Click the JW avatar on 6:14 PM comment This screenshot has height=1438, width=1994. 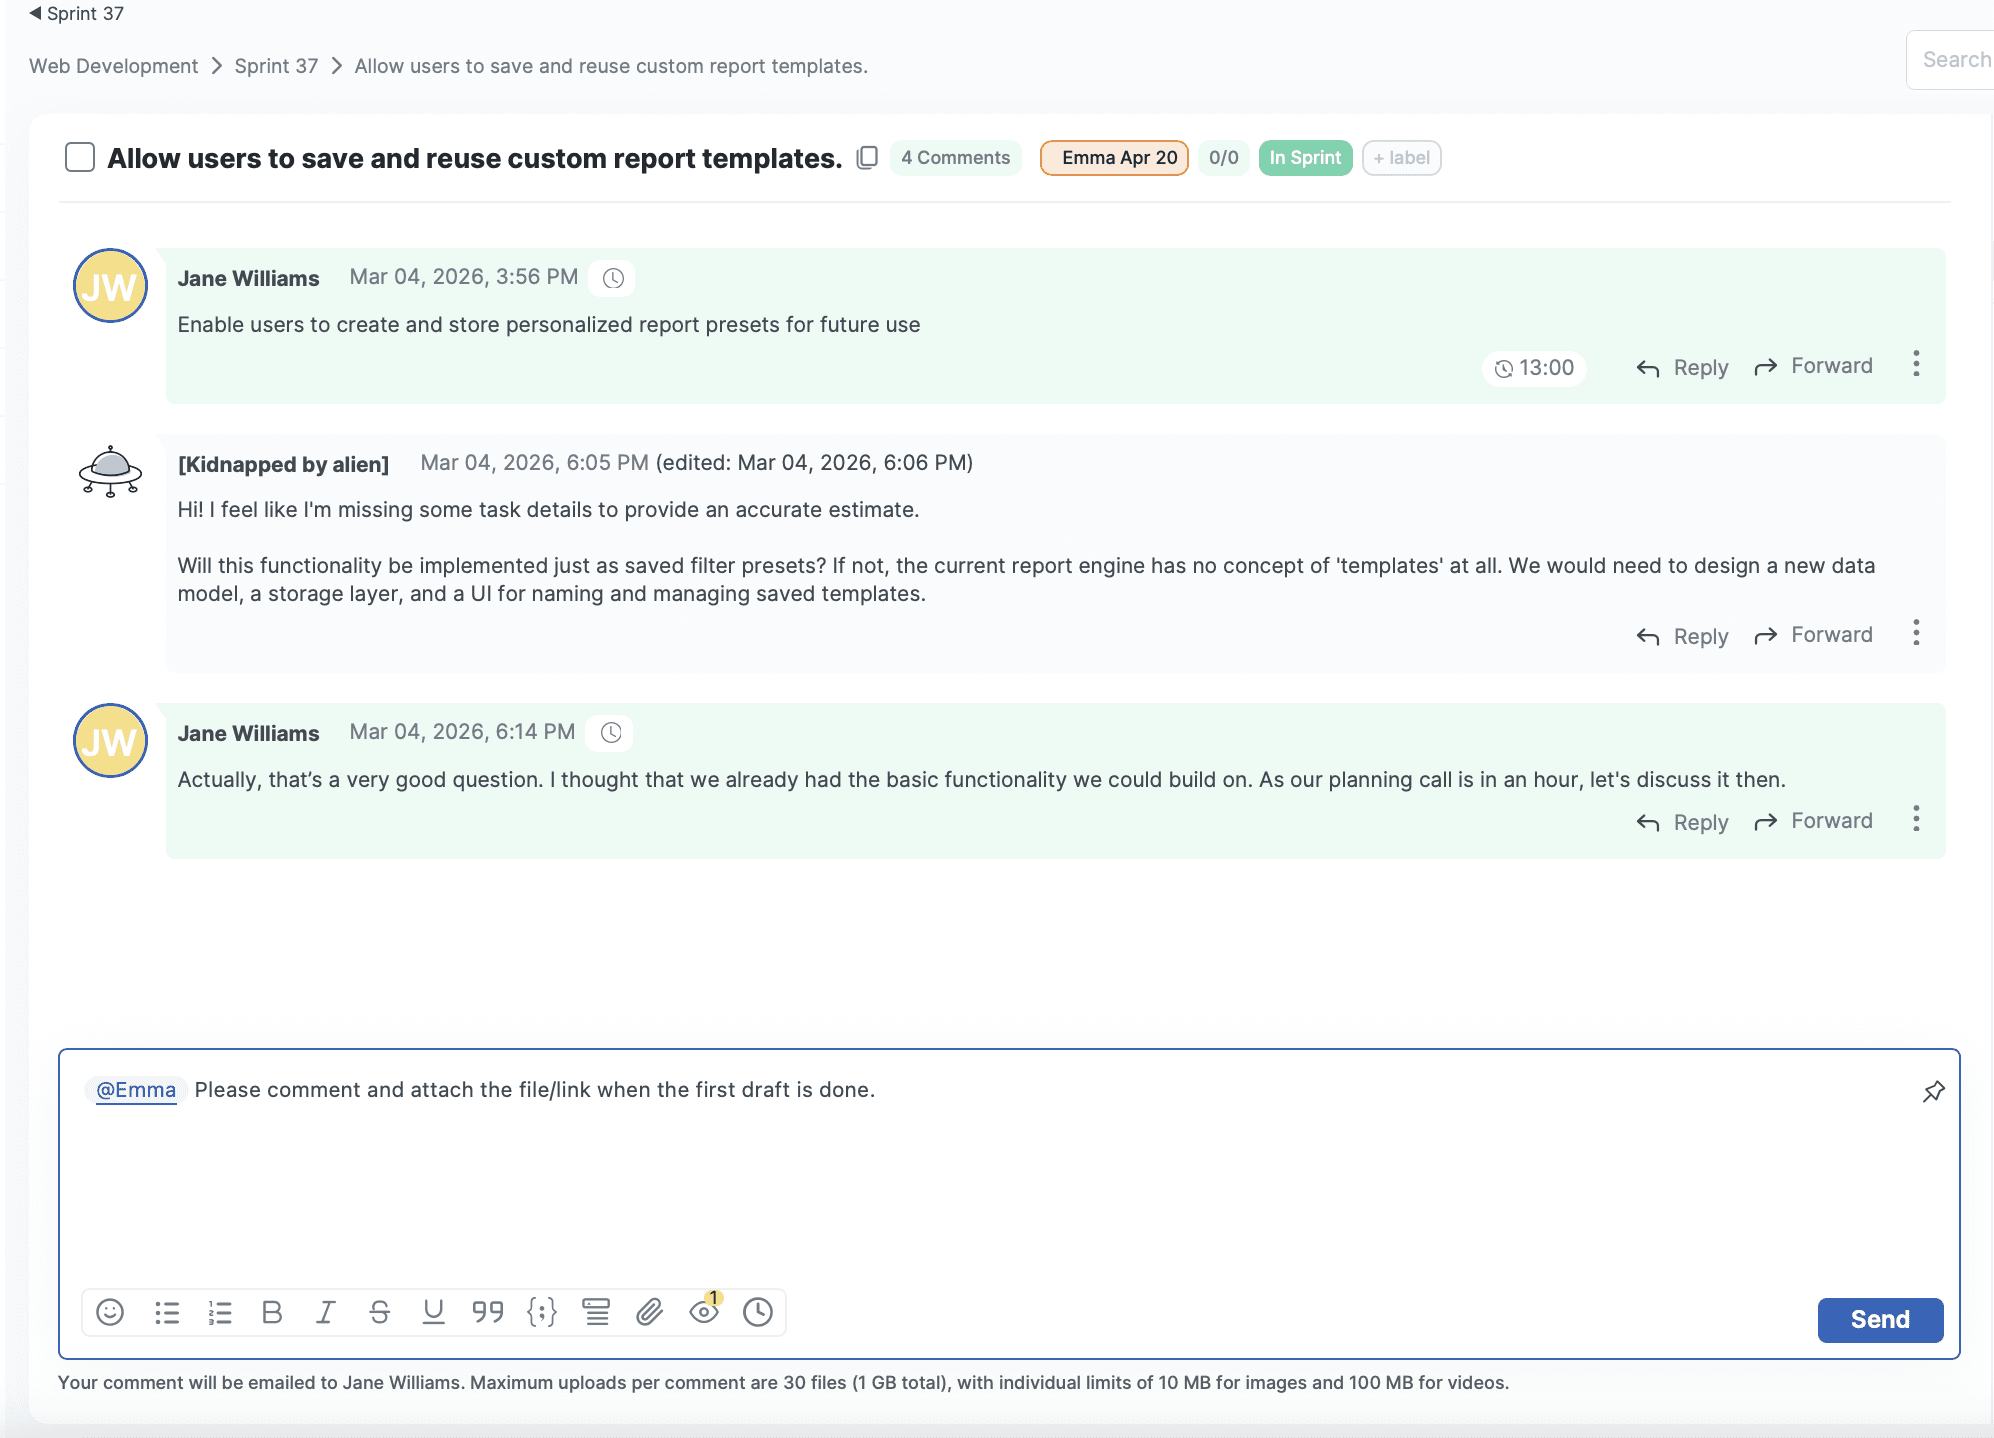pyautogui.click(x=110, y=741)
